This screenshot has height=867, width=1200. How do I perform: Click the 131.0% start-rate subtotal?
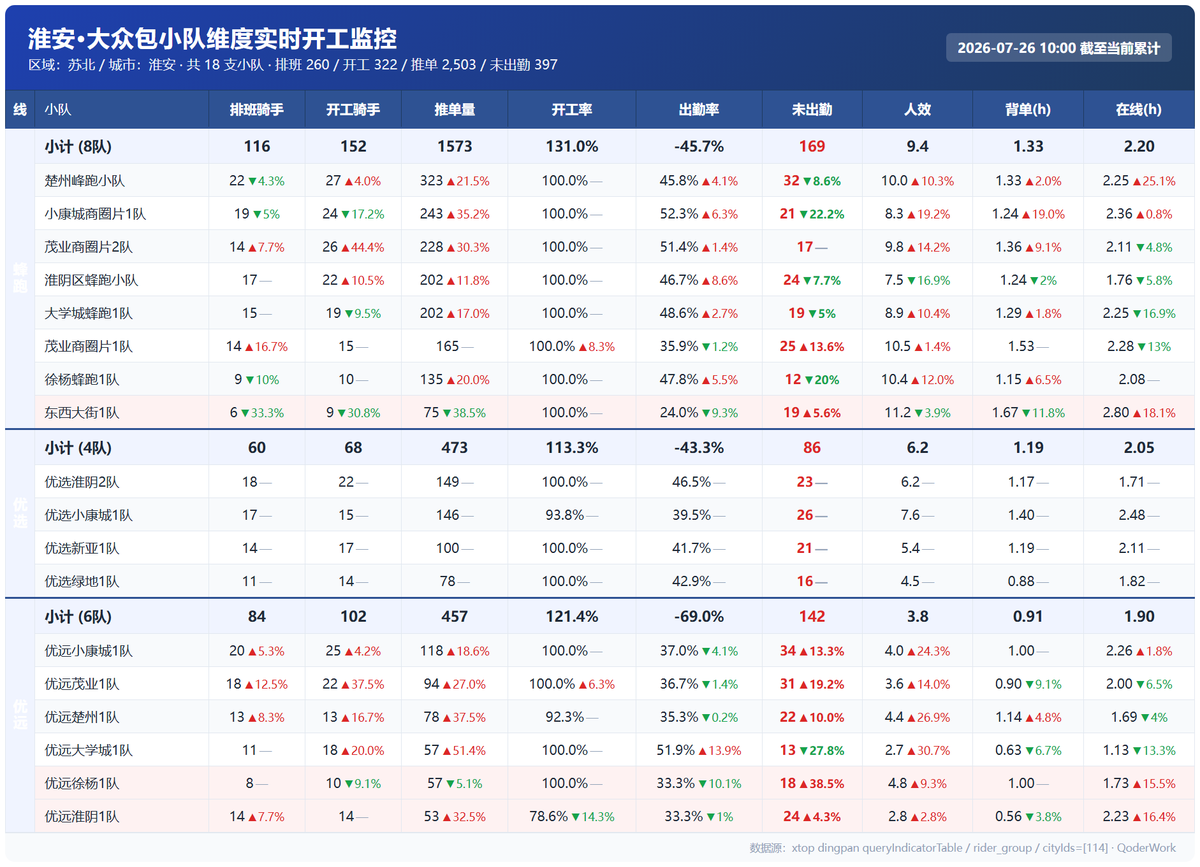[x=572, y=146]
